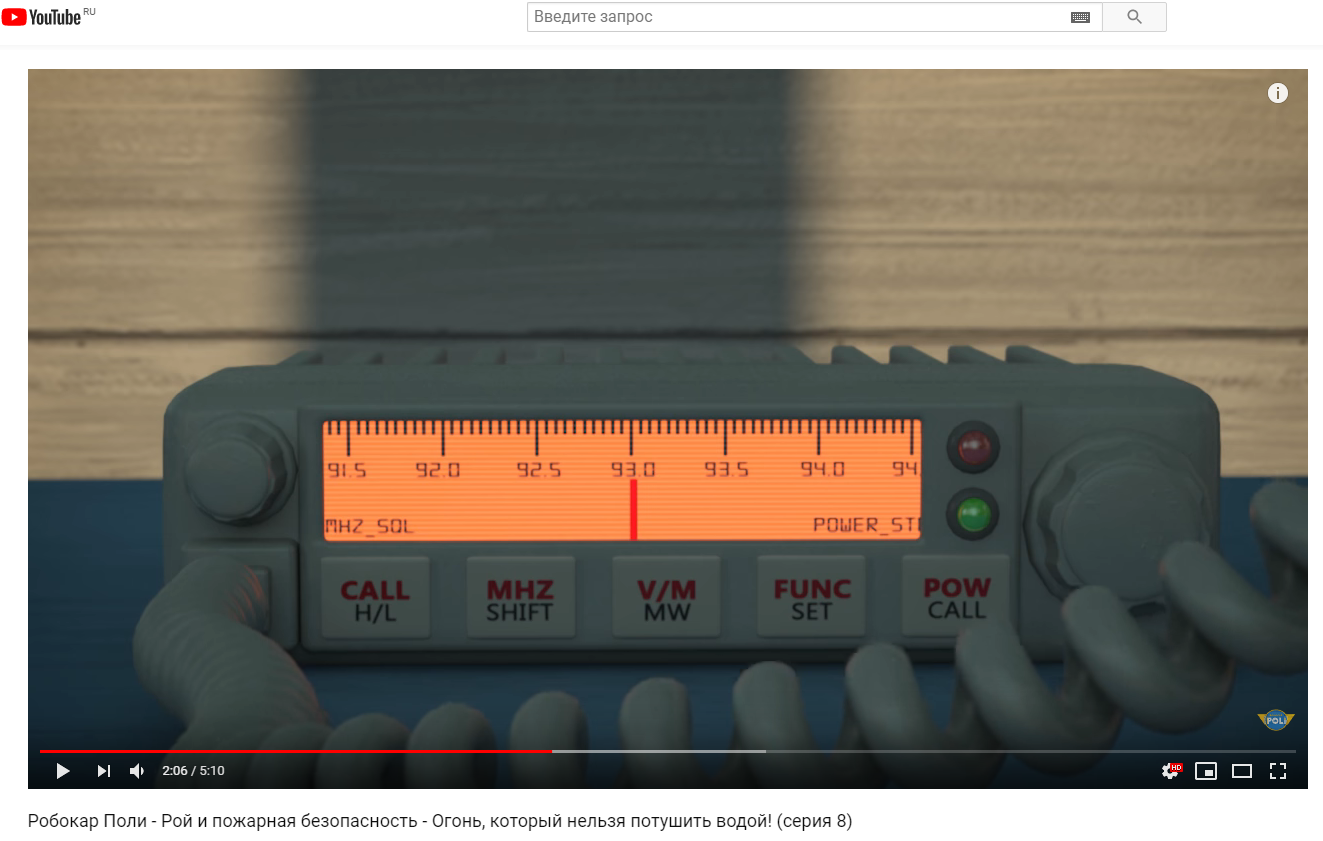Click the magnifying glass search button
This screenshot has width=1323, height=841.
point(1134,17)
